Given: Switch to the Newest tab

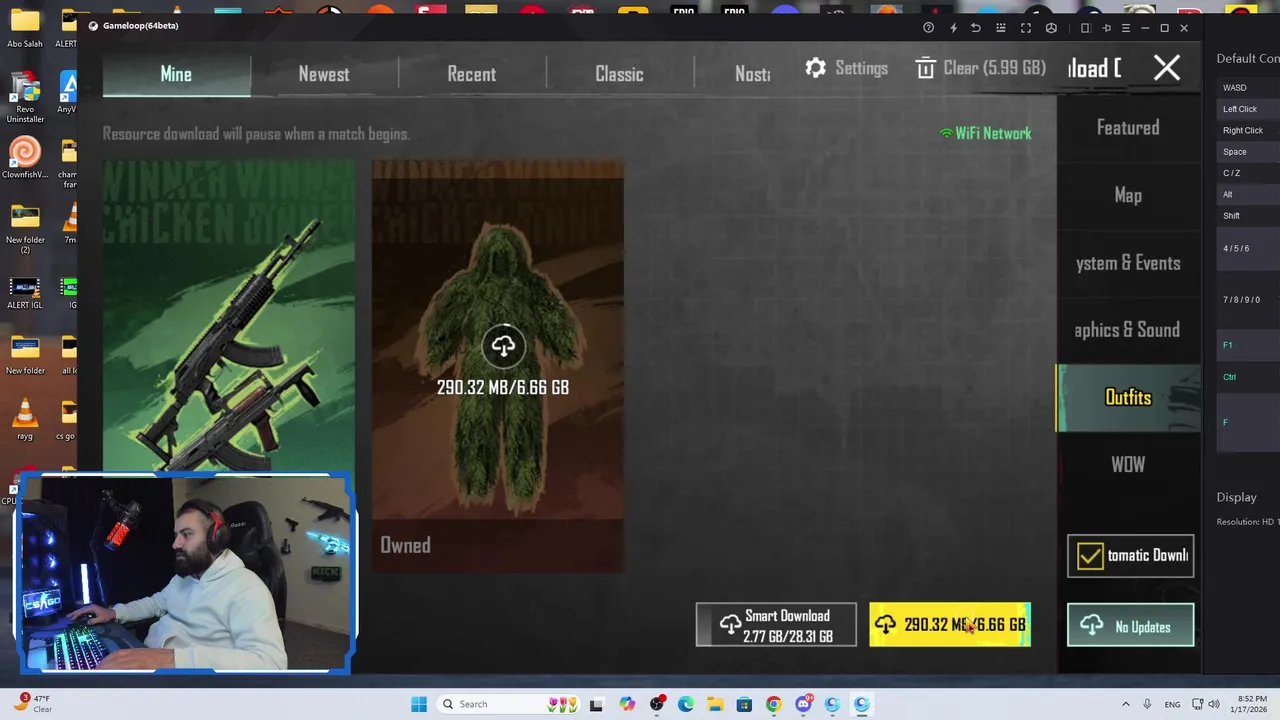Looking at the screenshot, I should point(324,74).
